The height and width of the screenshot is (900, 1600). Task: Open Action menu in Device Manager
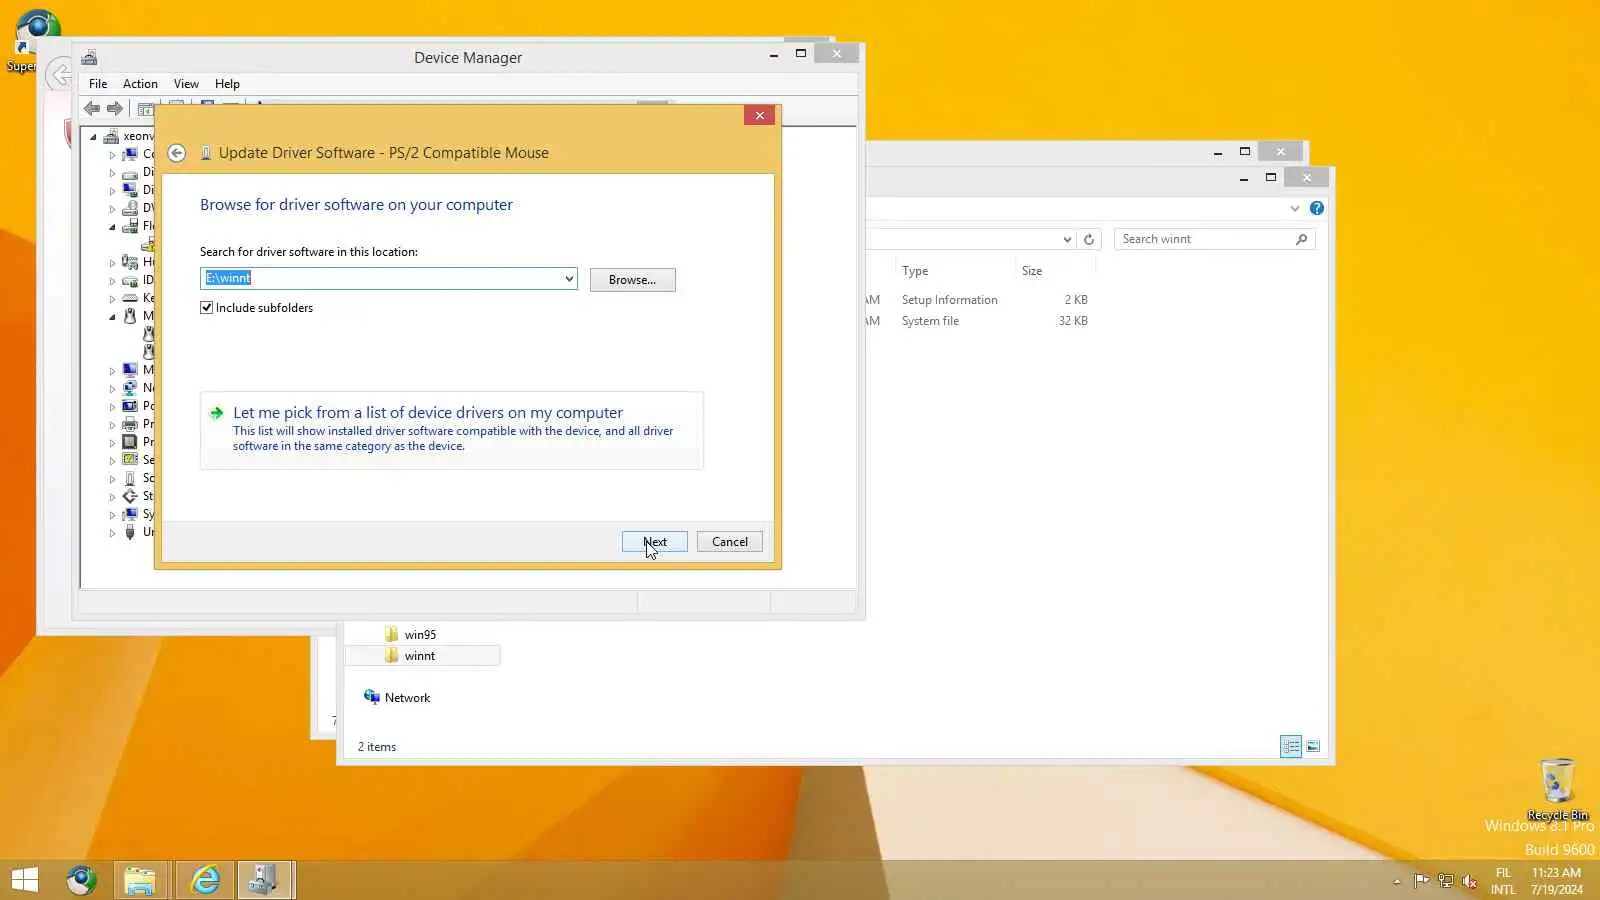coord(140,84)
